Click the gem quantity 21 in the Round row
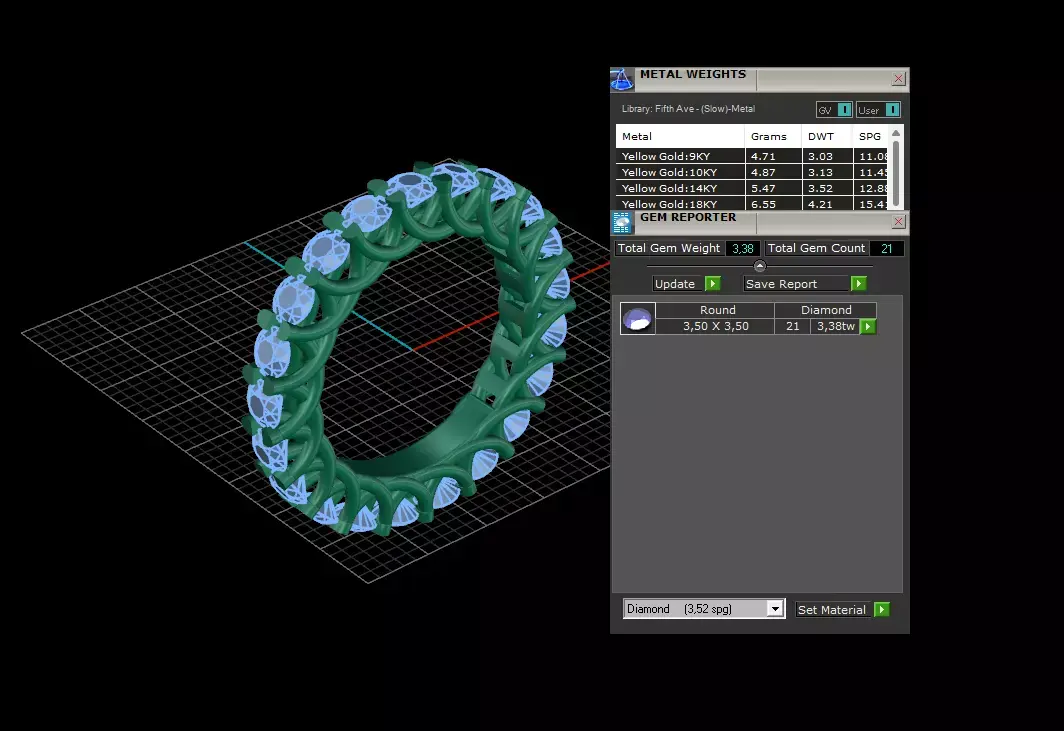The image size is (1064, 731). tap(793, 326)
